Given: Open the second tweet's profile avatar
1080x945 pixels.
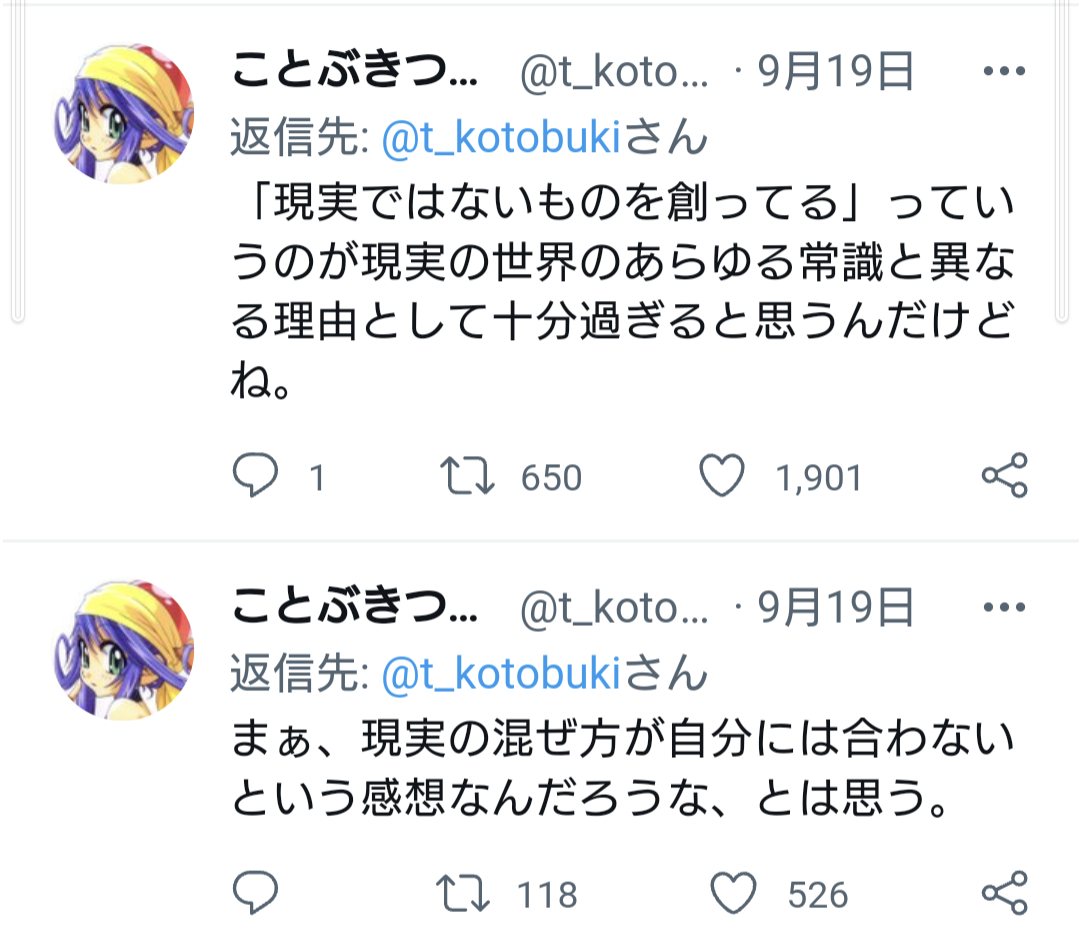Looking at the screenshot, I should (124, 650).
